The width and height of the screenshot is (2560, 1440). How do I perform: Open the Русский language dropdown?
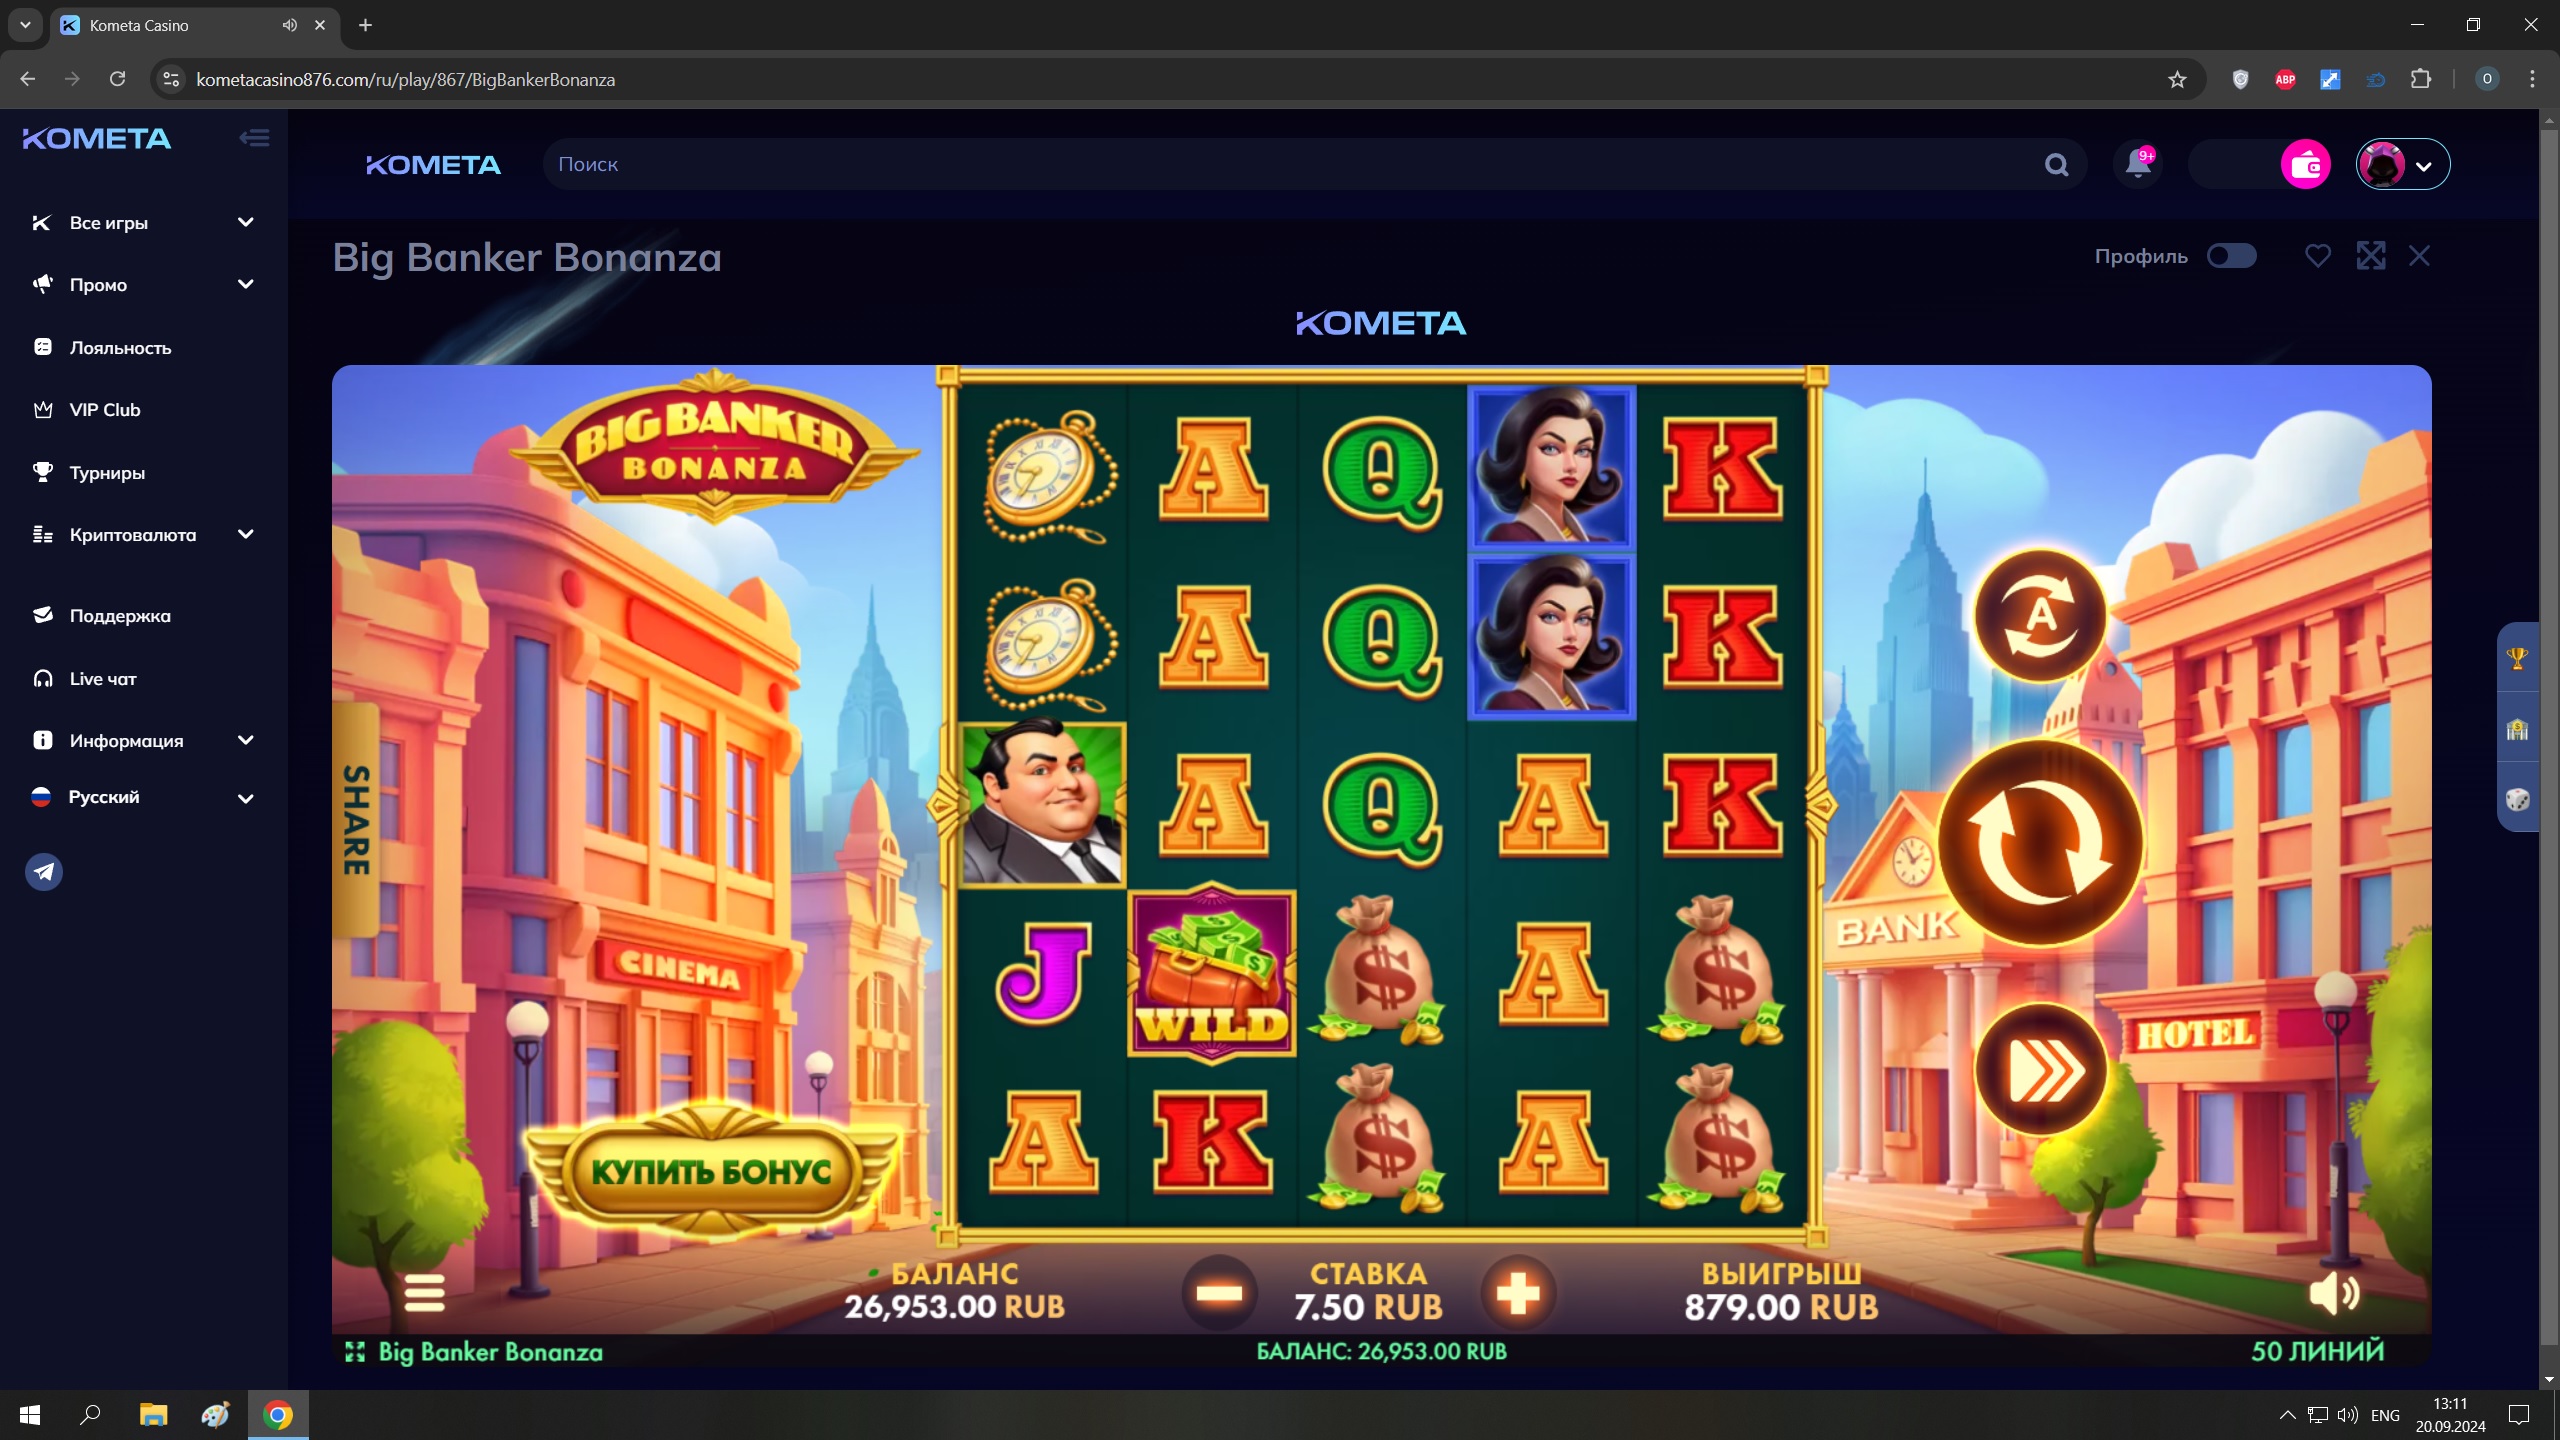tap(143, 797)
